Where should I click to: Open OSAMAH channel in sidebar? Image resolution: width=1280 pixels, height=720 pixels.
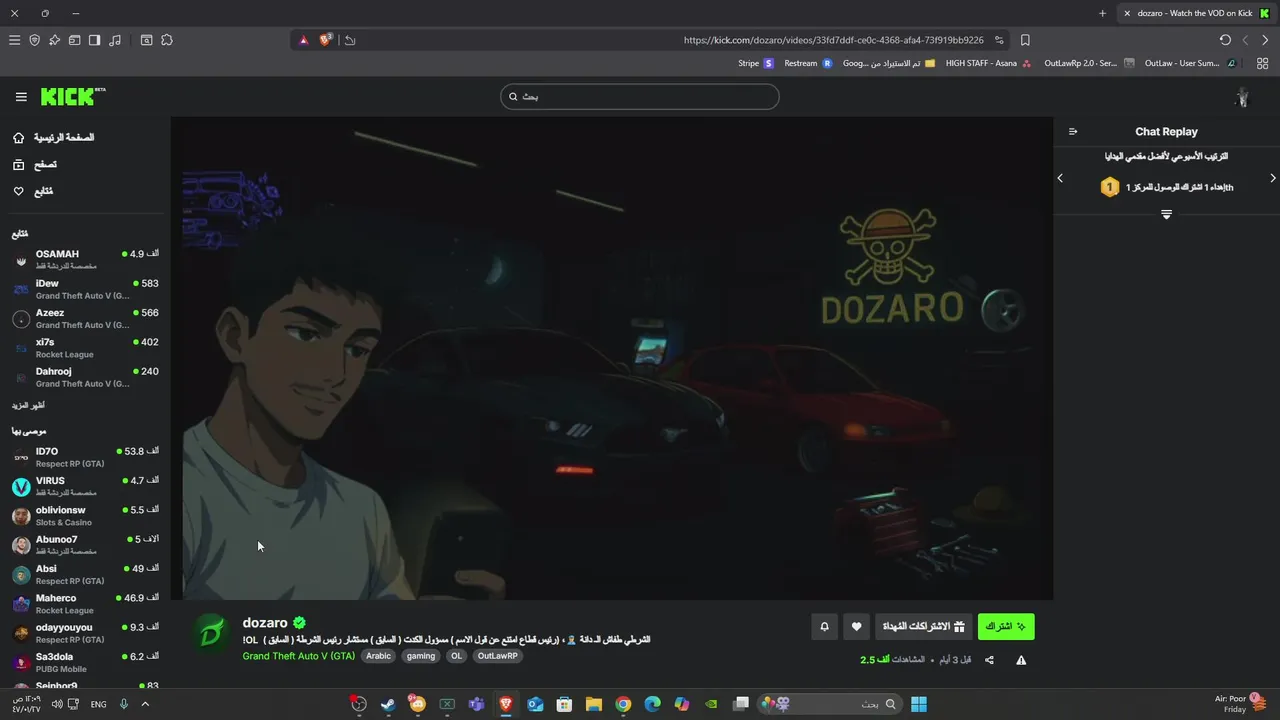[x=85, y=260]
